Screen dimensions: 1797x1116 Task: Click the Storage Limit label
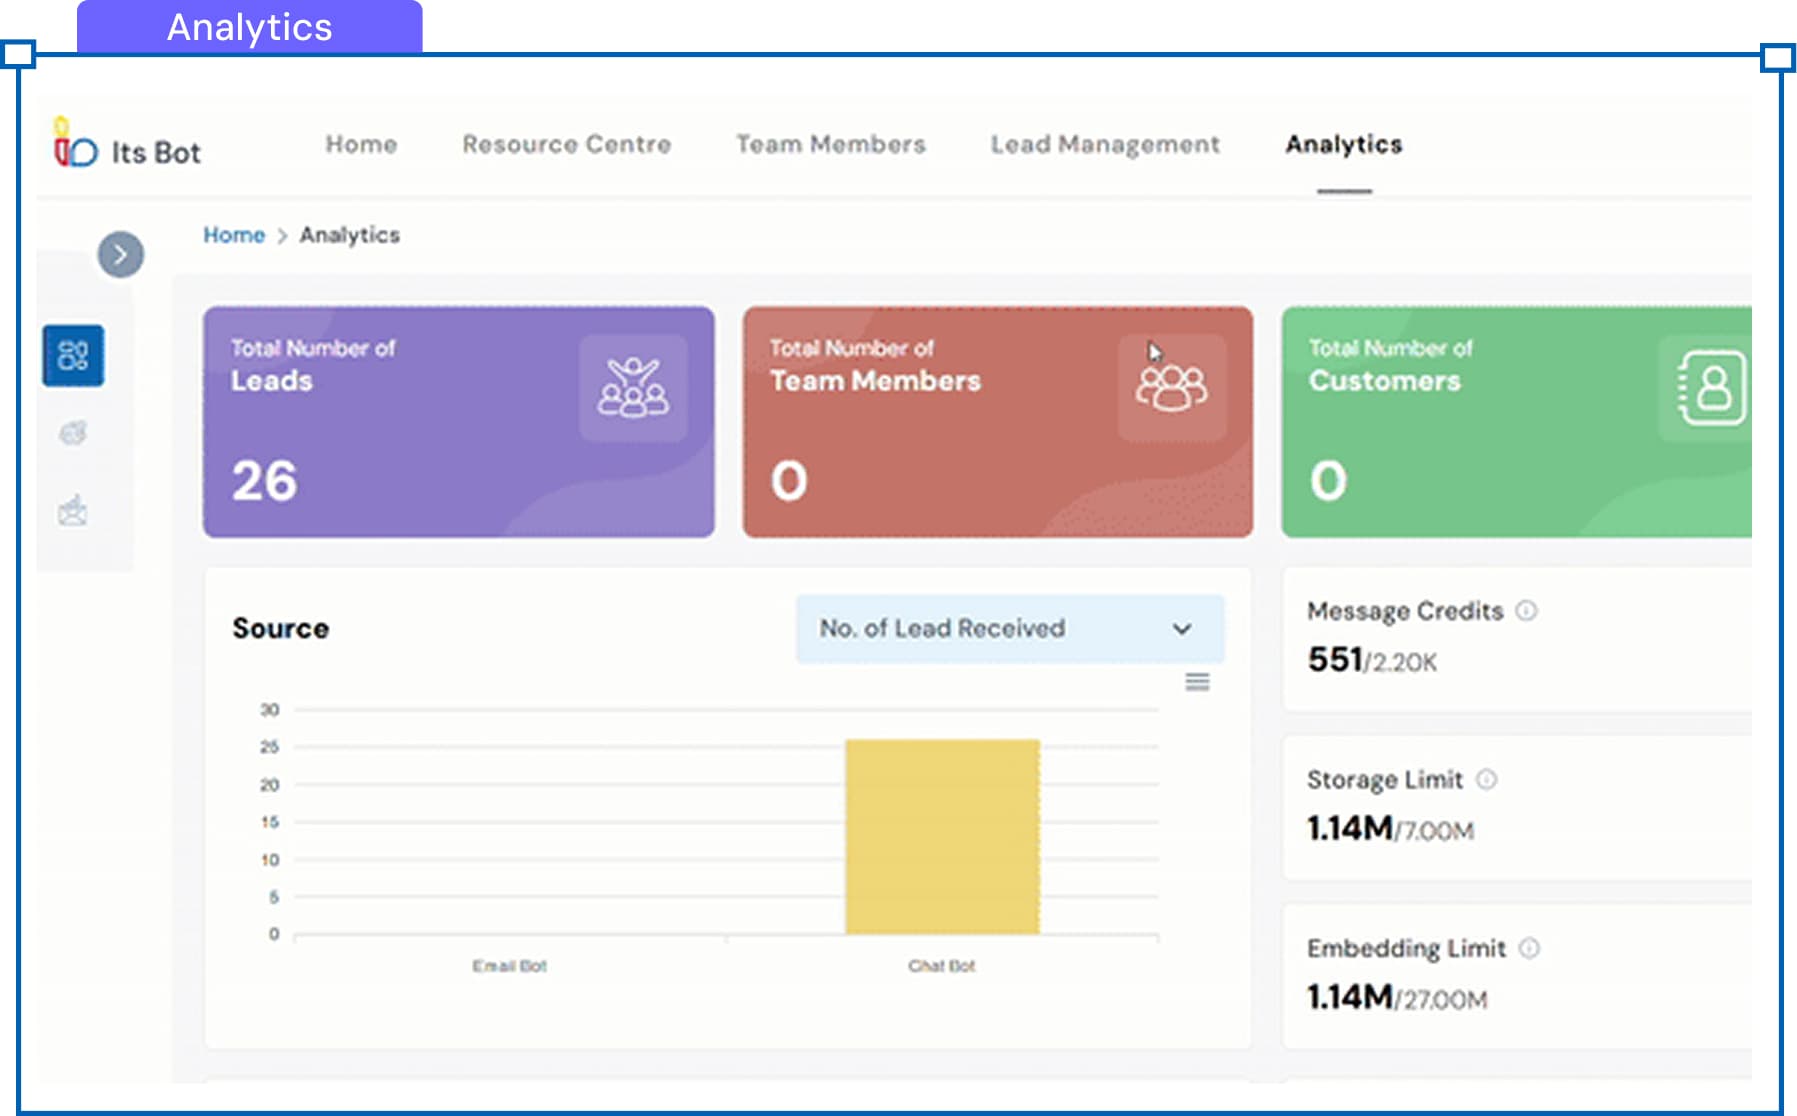[x=1385, y=780]
